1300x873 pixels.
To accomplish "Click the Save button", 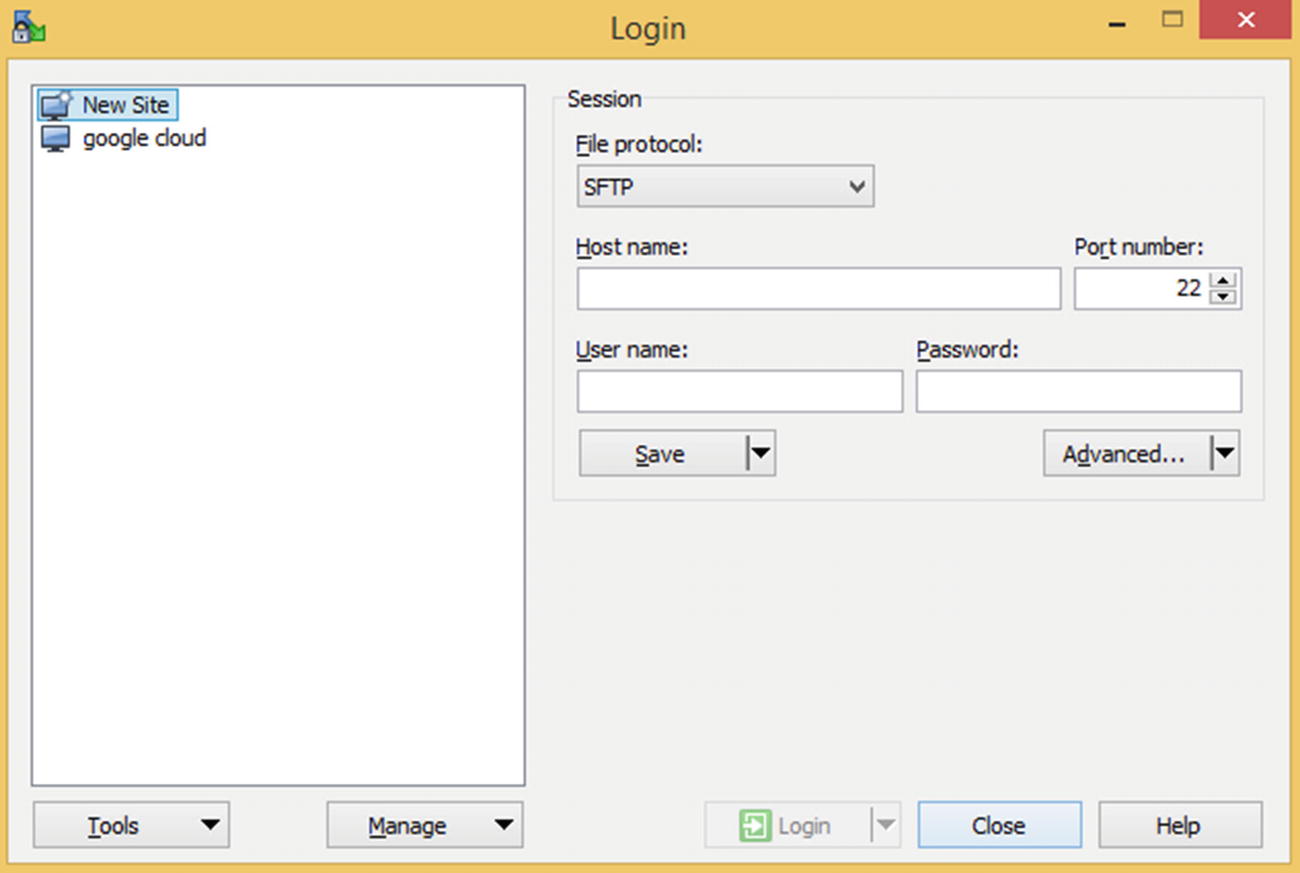I will click(662, 453).
